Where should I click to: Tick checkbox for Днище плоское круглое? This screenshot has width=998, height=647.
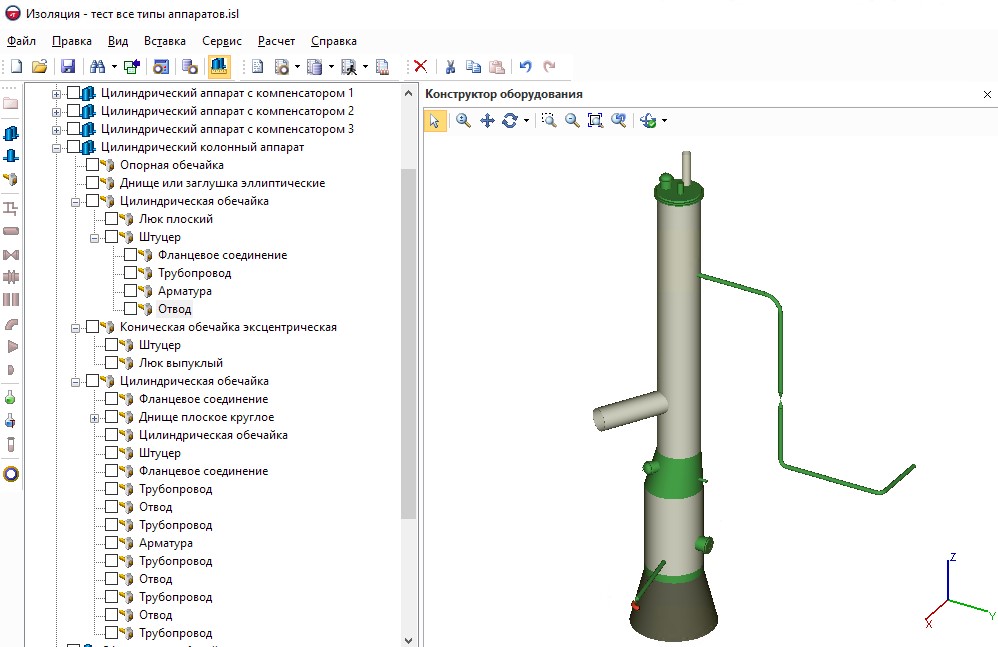(x=111, y=417)
